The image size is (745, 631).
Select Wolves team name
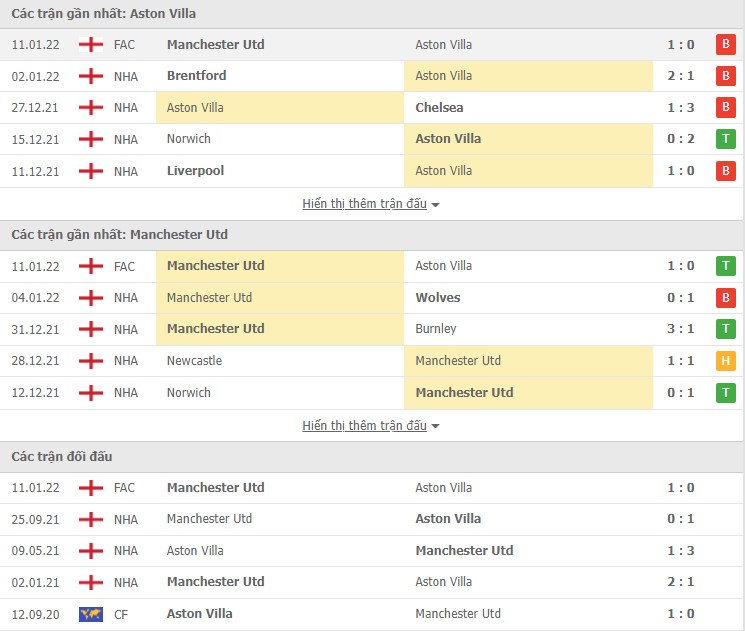438,298
